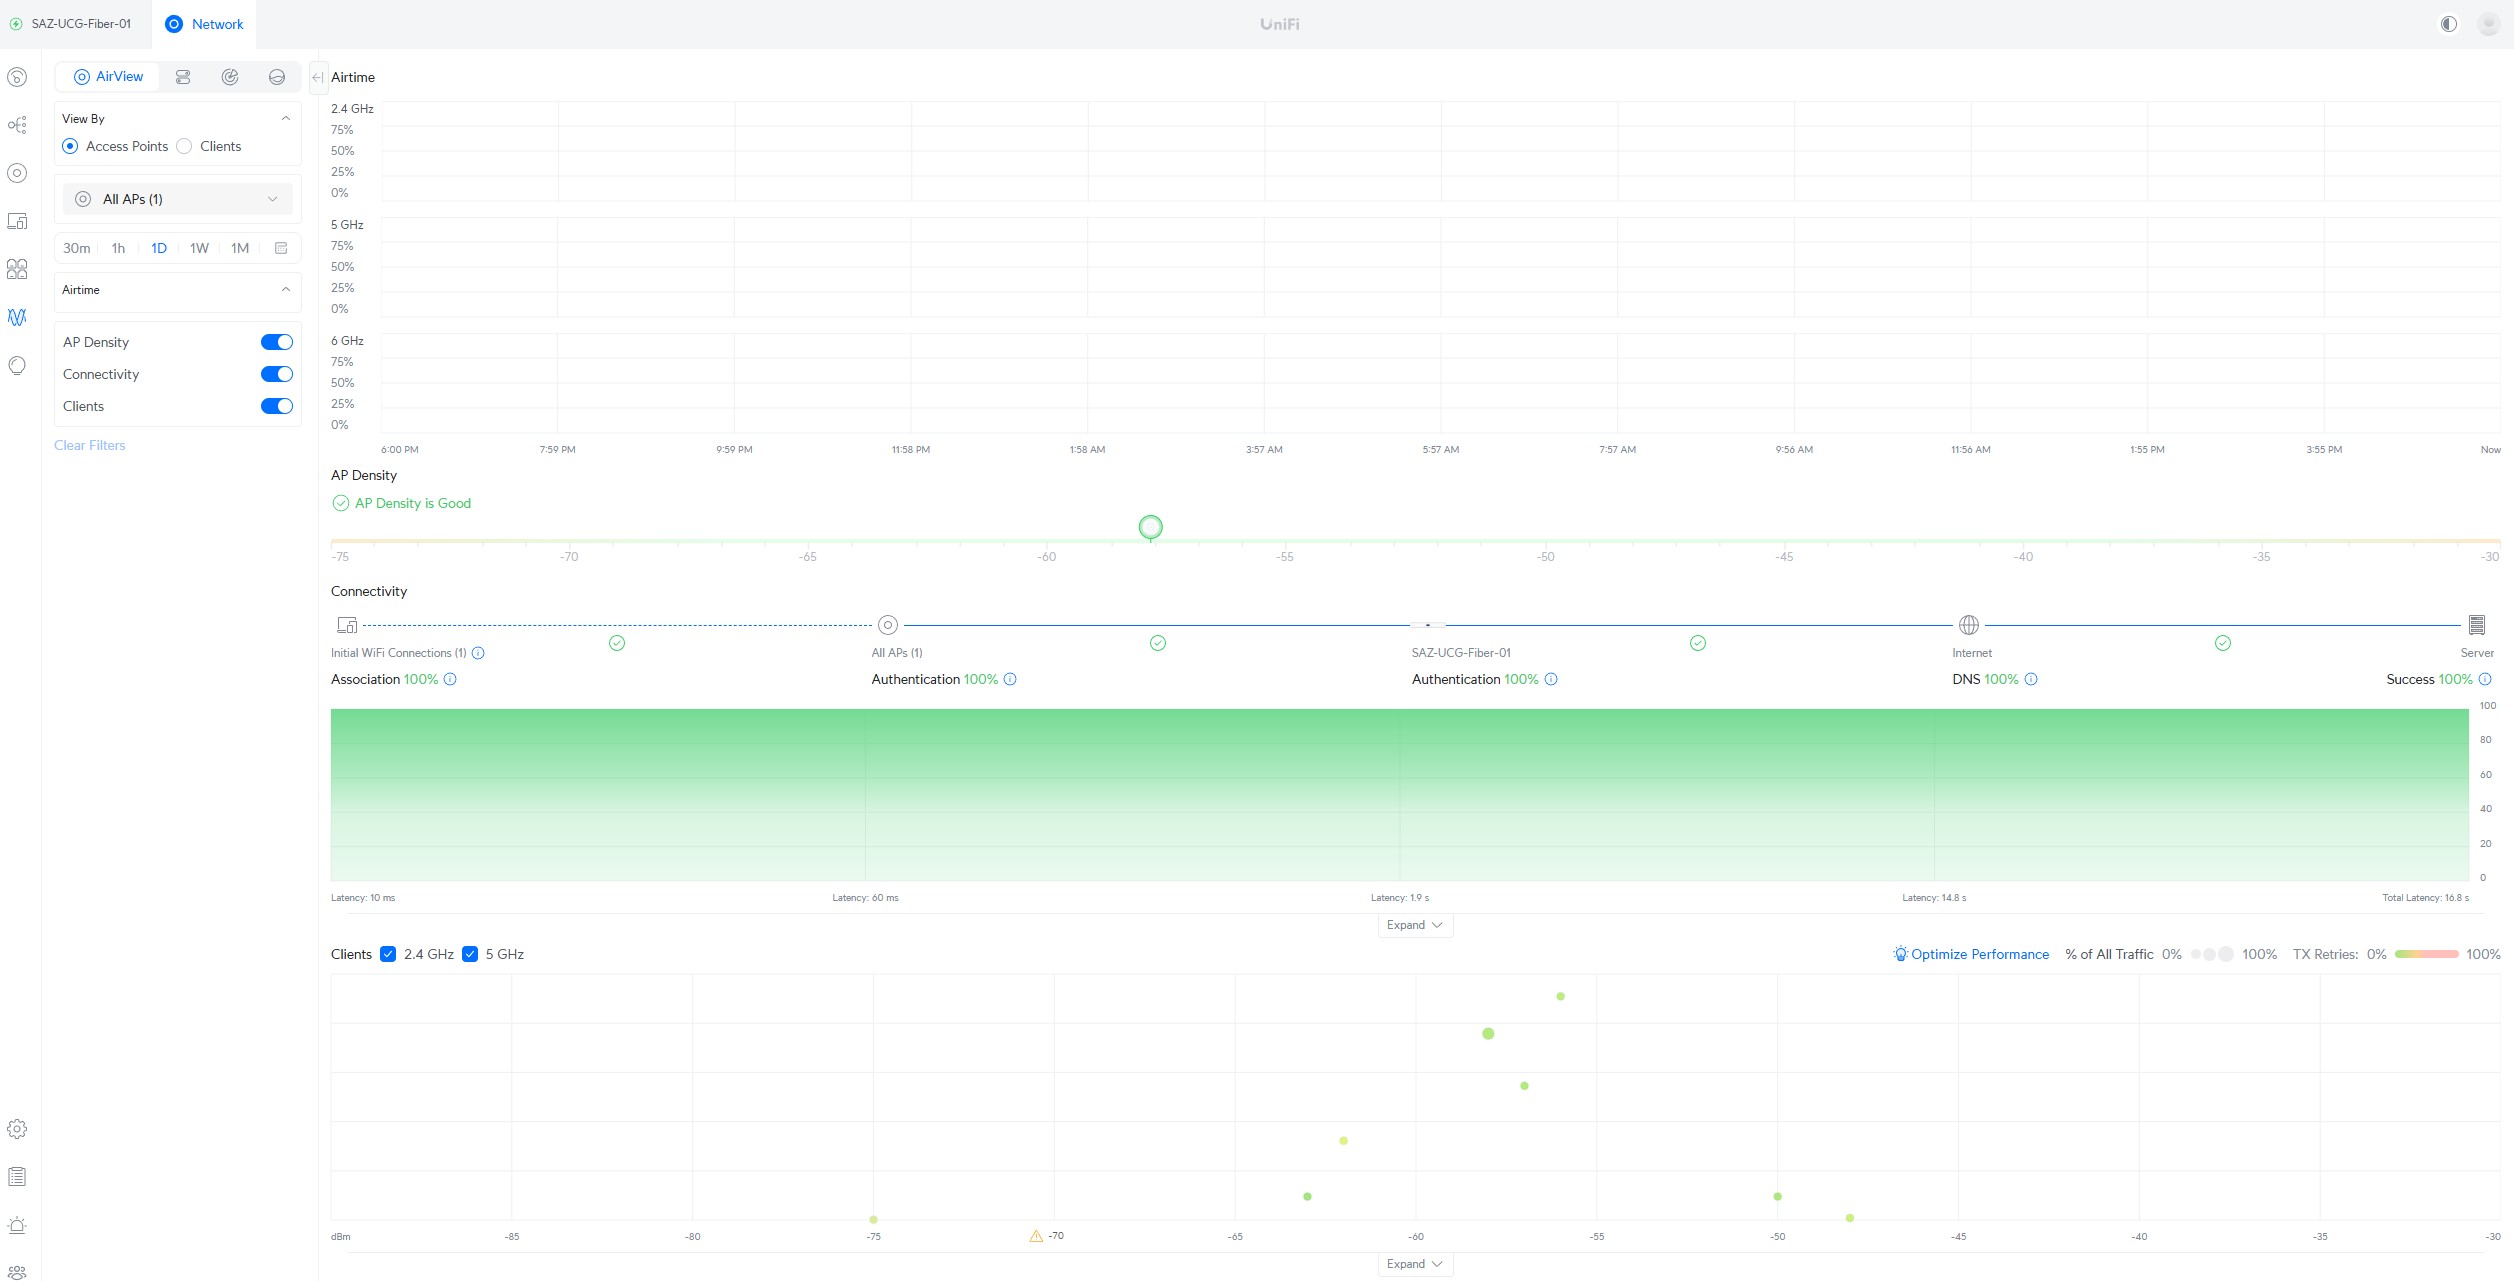The height and width of the screenshot is (1281, 2514).
Task: Toggle the dark/light theme icon
Action: pos(2448,24)
